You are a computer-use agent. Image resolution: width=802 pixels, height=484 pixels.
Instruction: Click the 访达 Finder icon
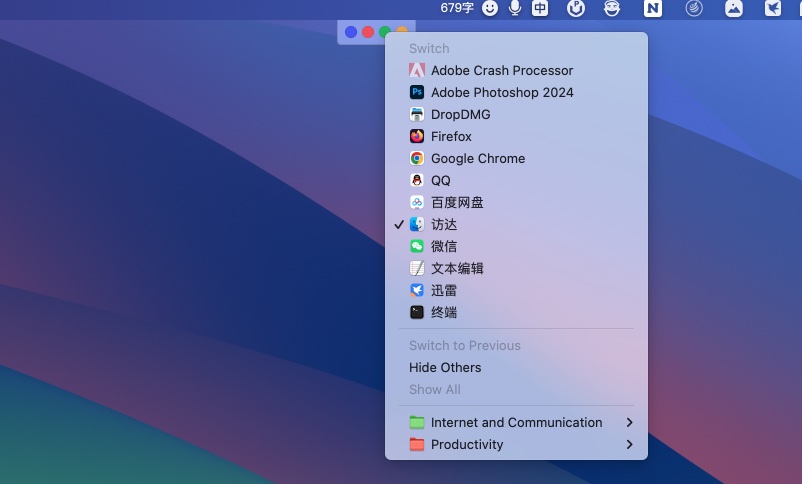(417, 224)
